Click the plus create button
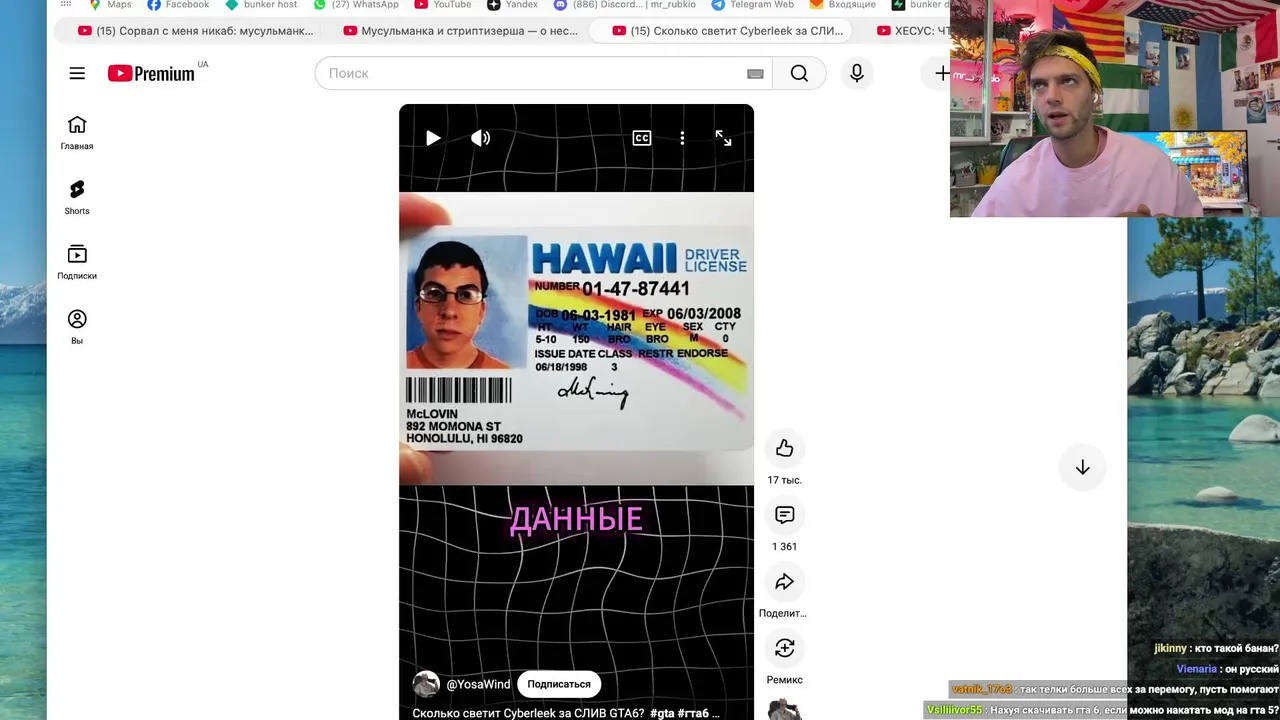 tap(942, 73)
